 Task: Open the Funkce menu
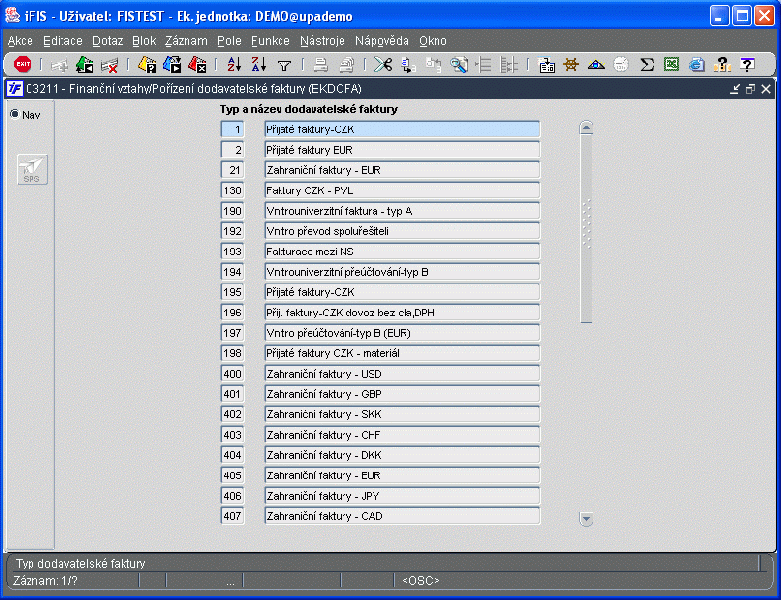click(270, 41)
